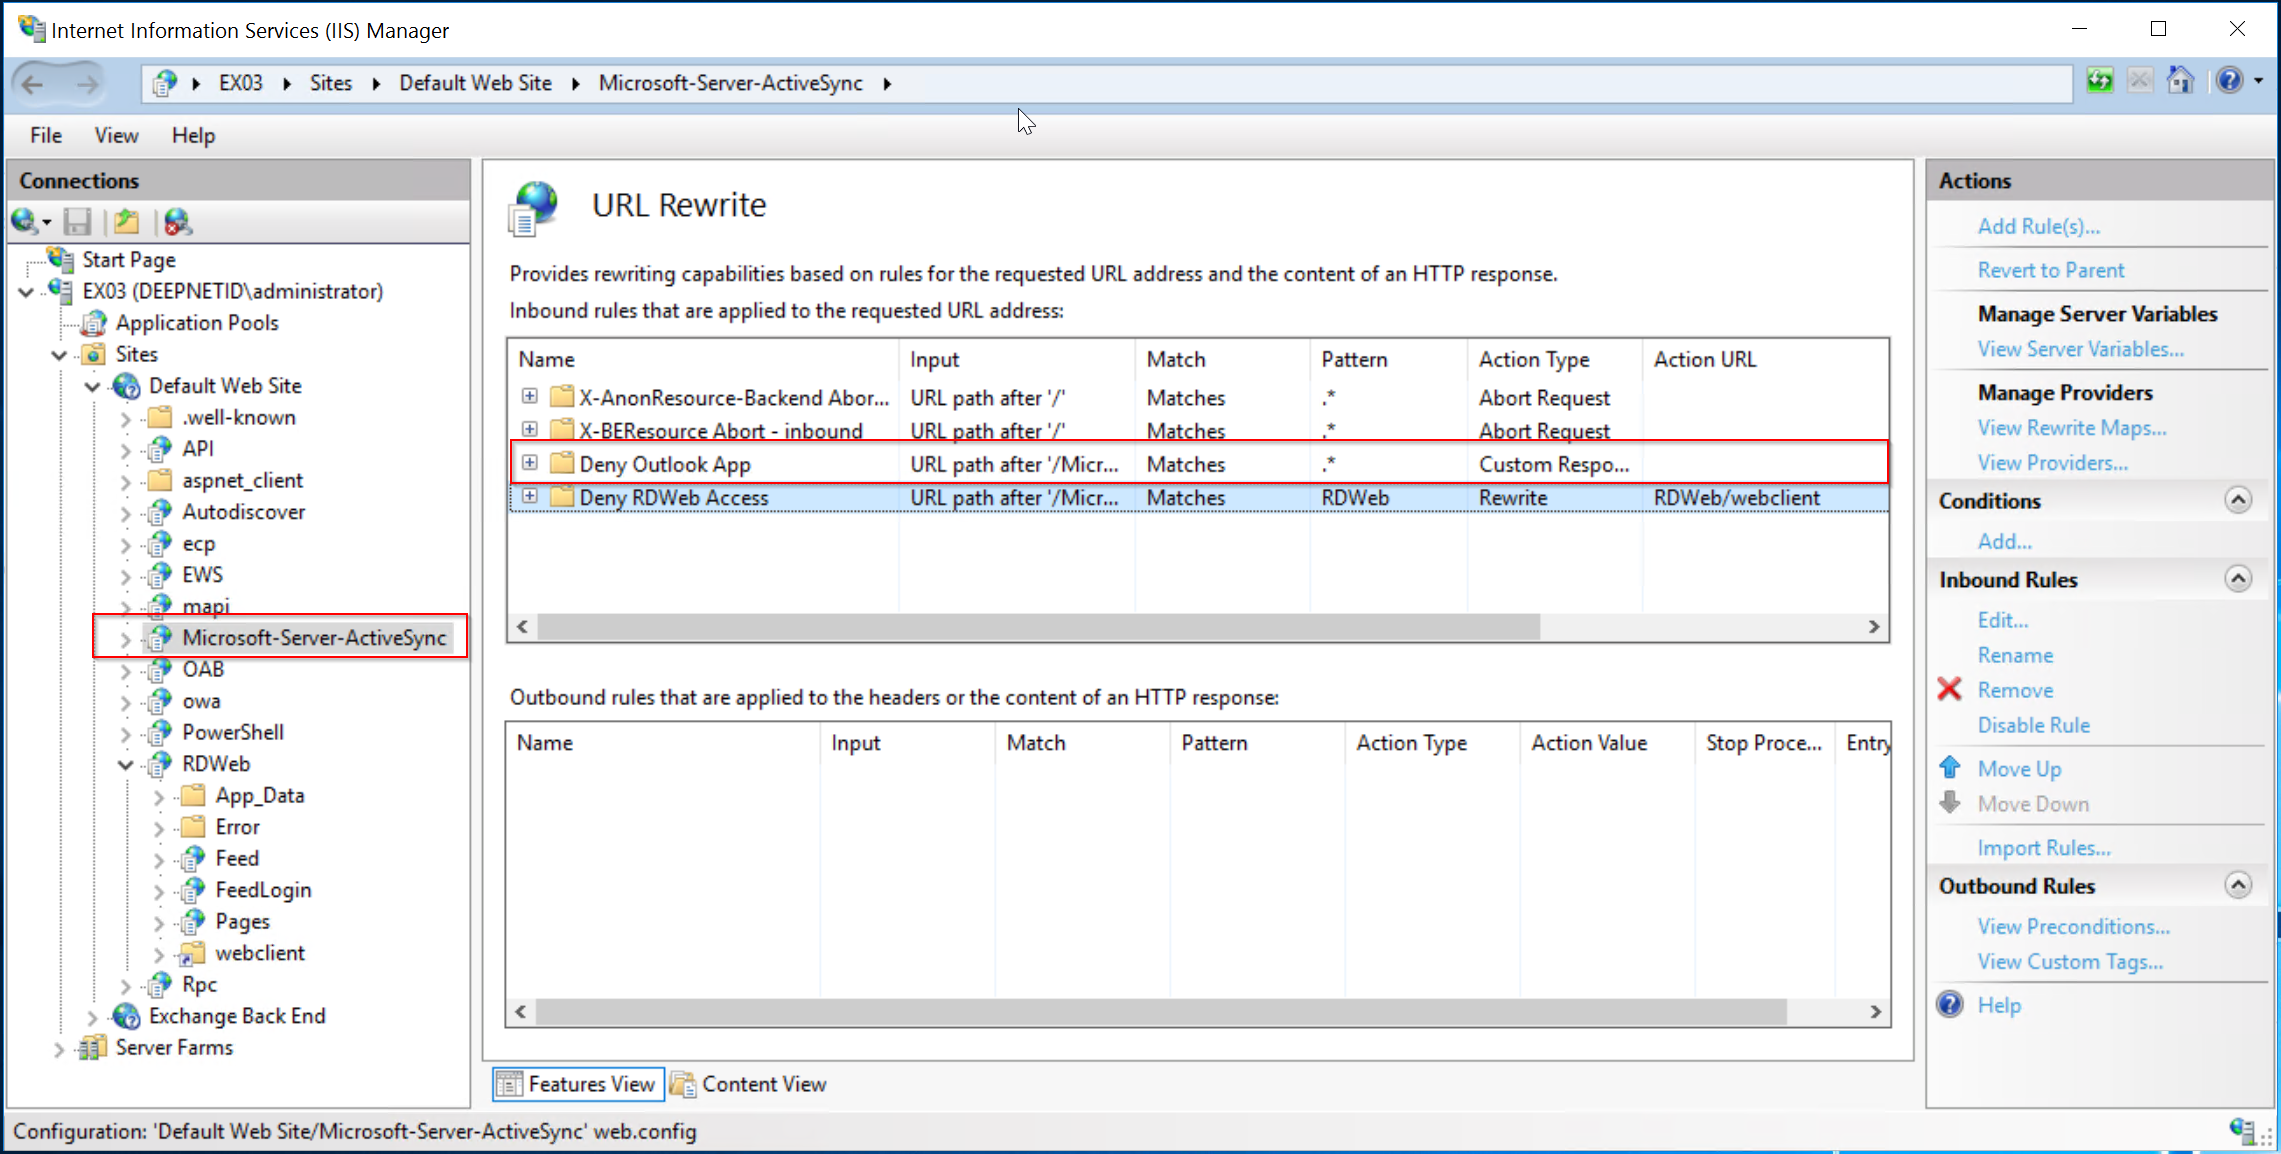Collapse the Inbound Rules actions section
This screenshot has height=1154, width=2281.
(2238, 579)
